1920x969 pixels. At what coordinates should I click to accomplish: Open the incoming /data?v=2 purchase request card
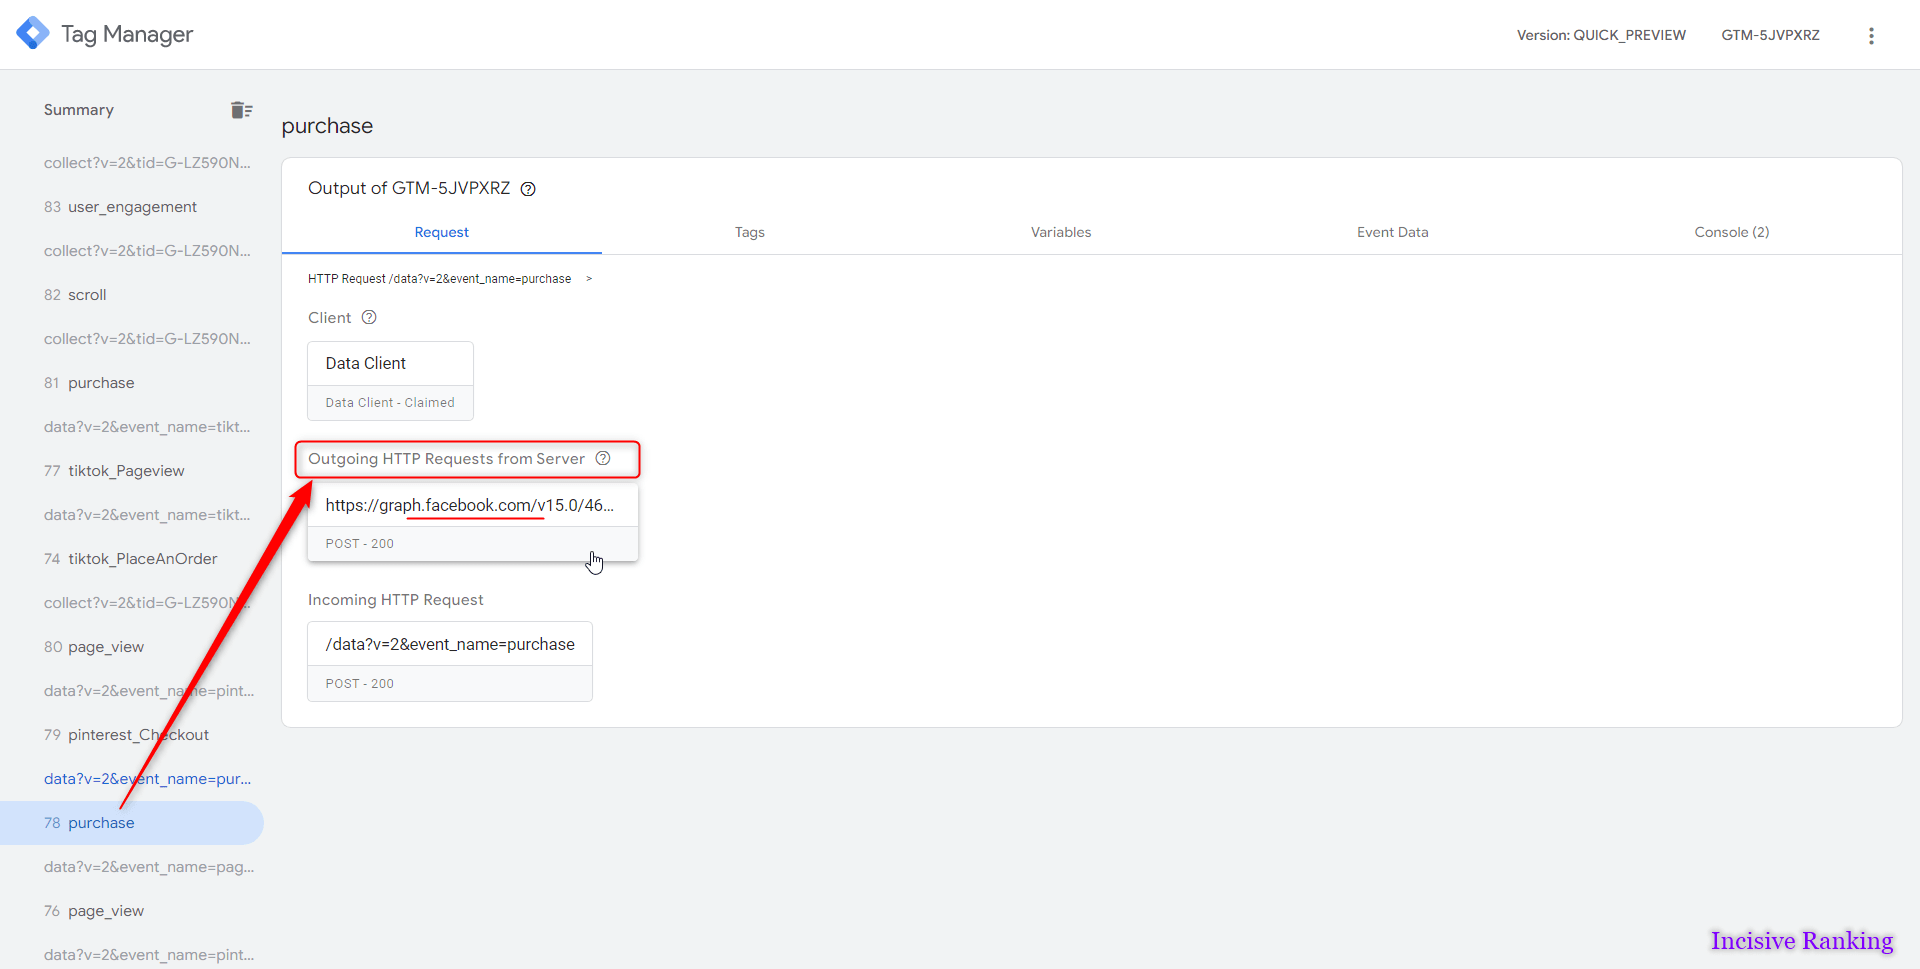tap(449, 661)
